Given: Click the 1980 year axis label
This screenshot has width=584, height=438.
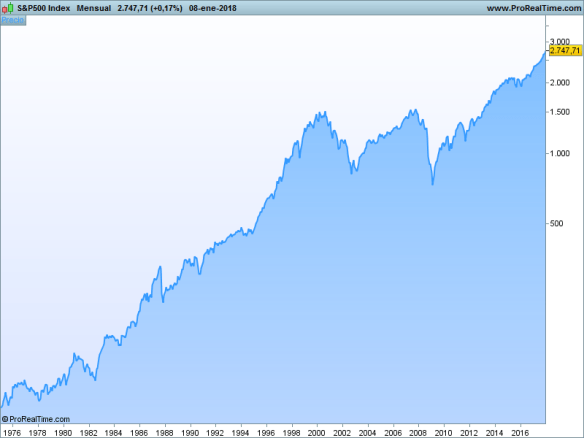Looking at the screenshot, I should pos(63,433).
